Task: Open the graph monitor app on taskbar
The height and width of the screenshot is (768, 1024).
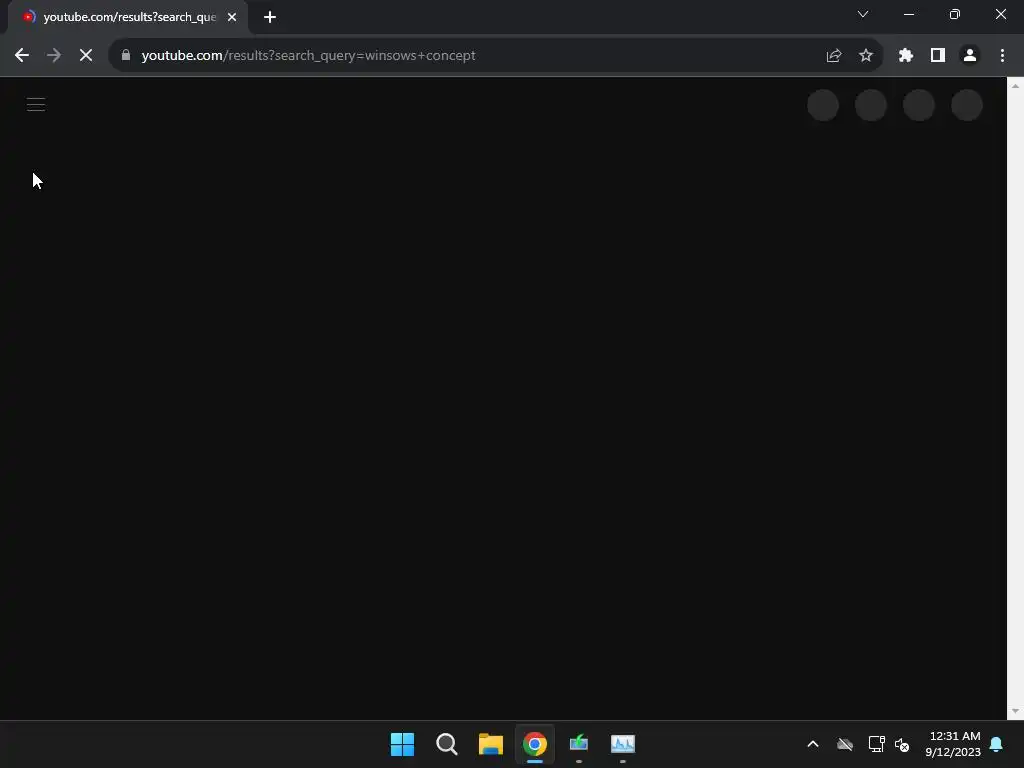Action: tap(623, 744)
